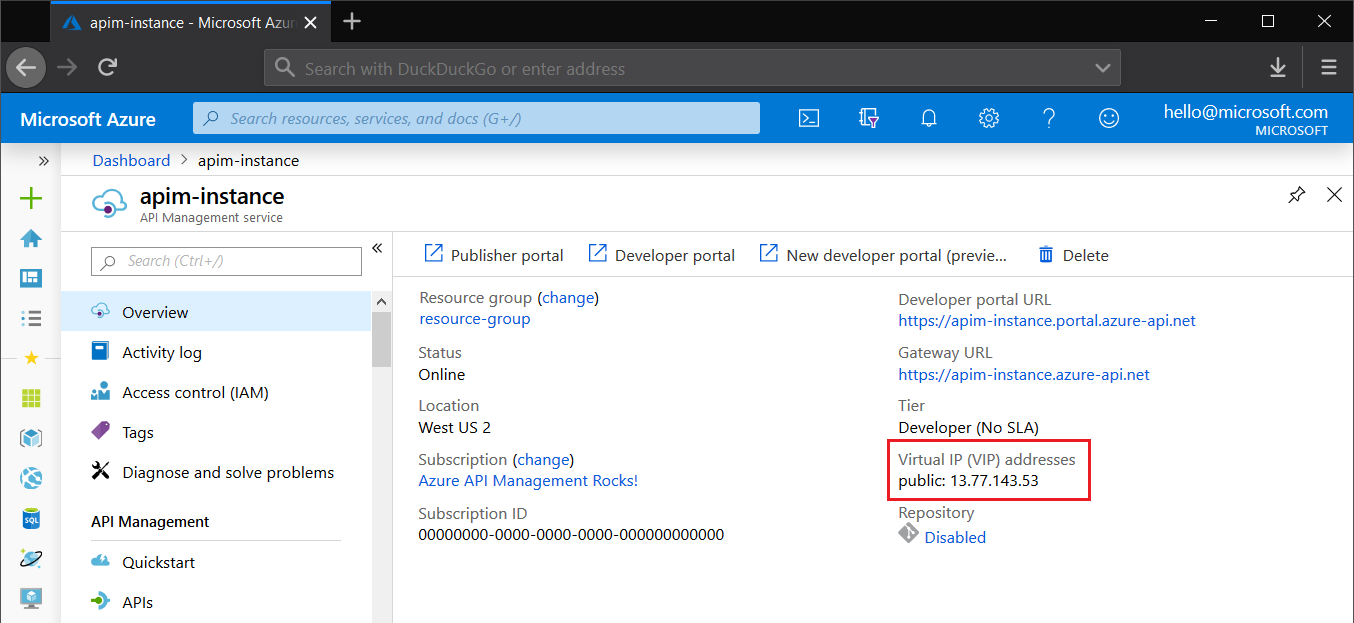
Task: Open a new browser tab
Action: click(352, 21)
